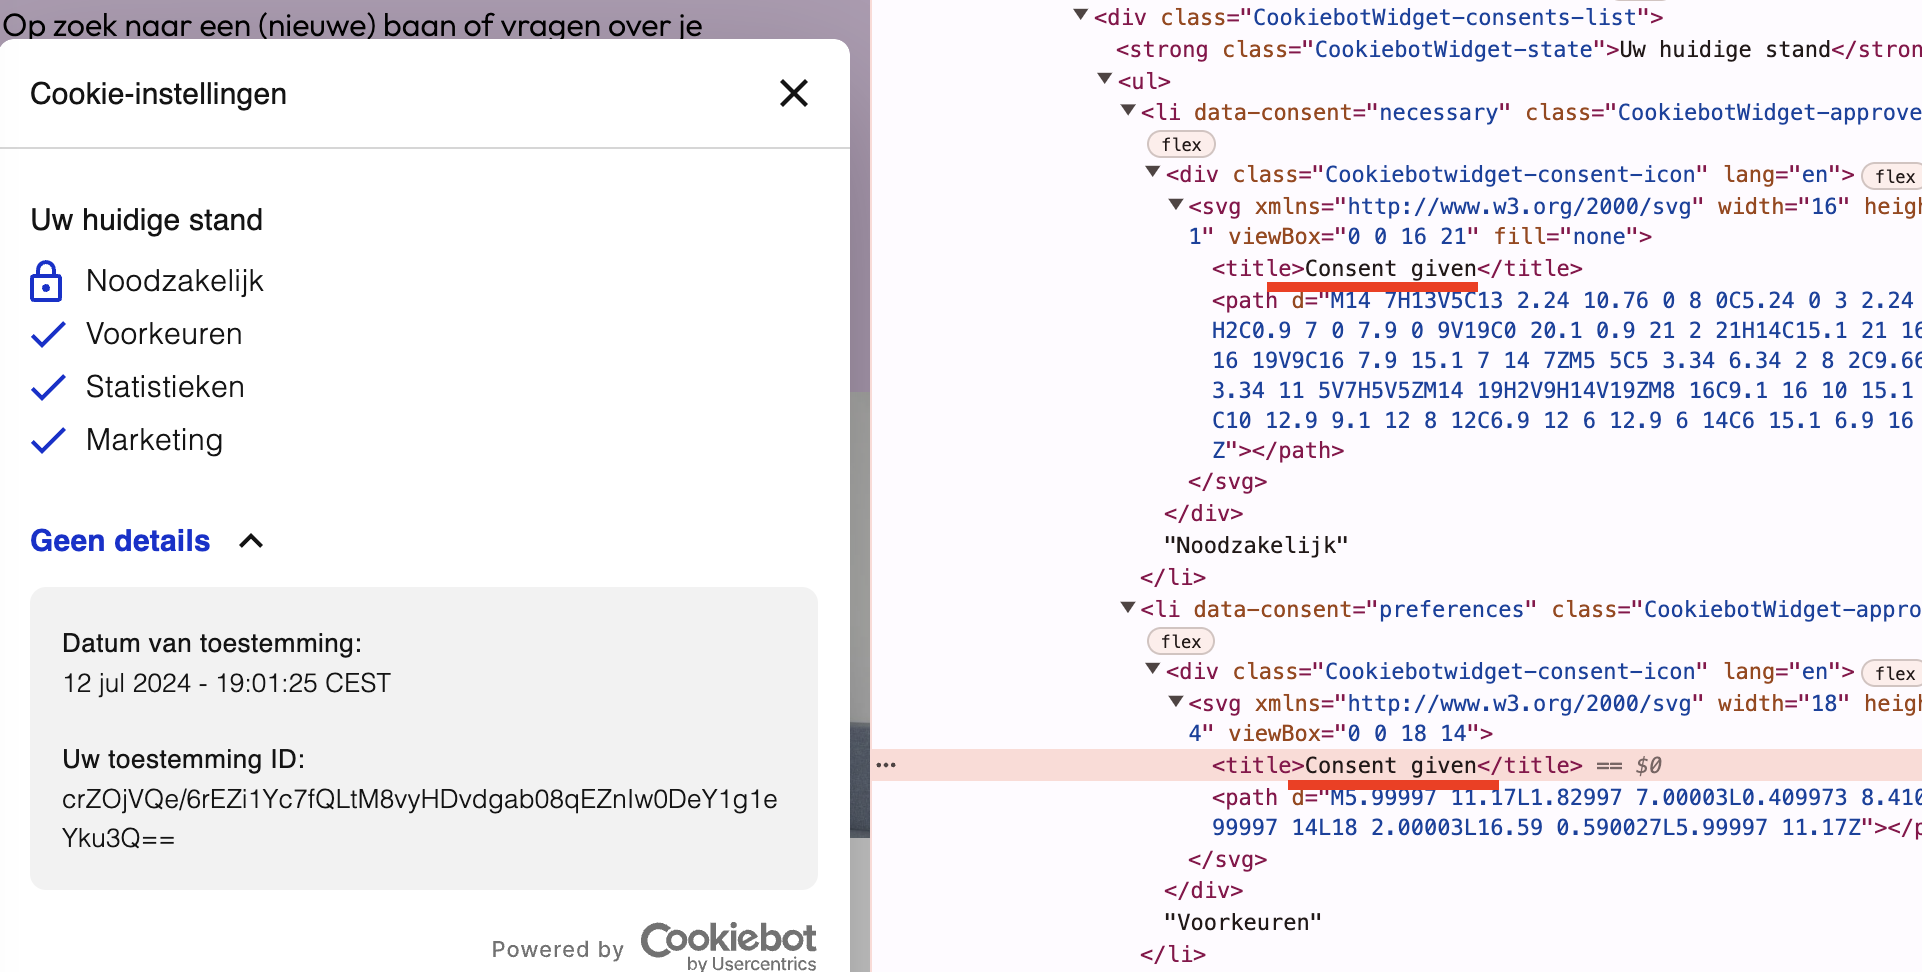Screen dimensions: 1922x972
Task: Close the Cookie-instellingen dialog
Action: click(793, 93)
